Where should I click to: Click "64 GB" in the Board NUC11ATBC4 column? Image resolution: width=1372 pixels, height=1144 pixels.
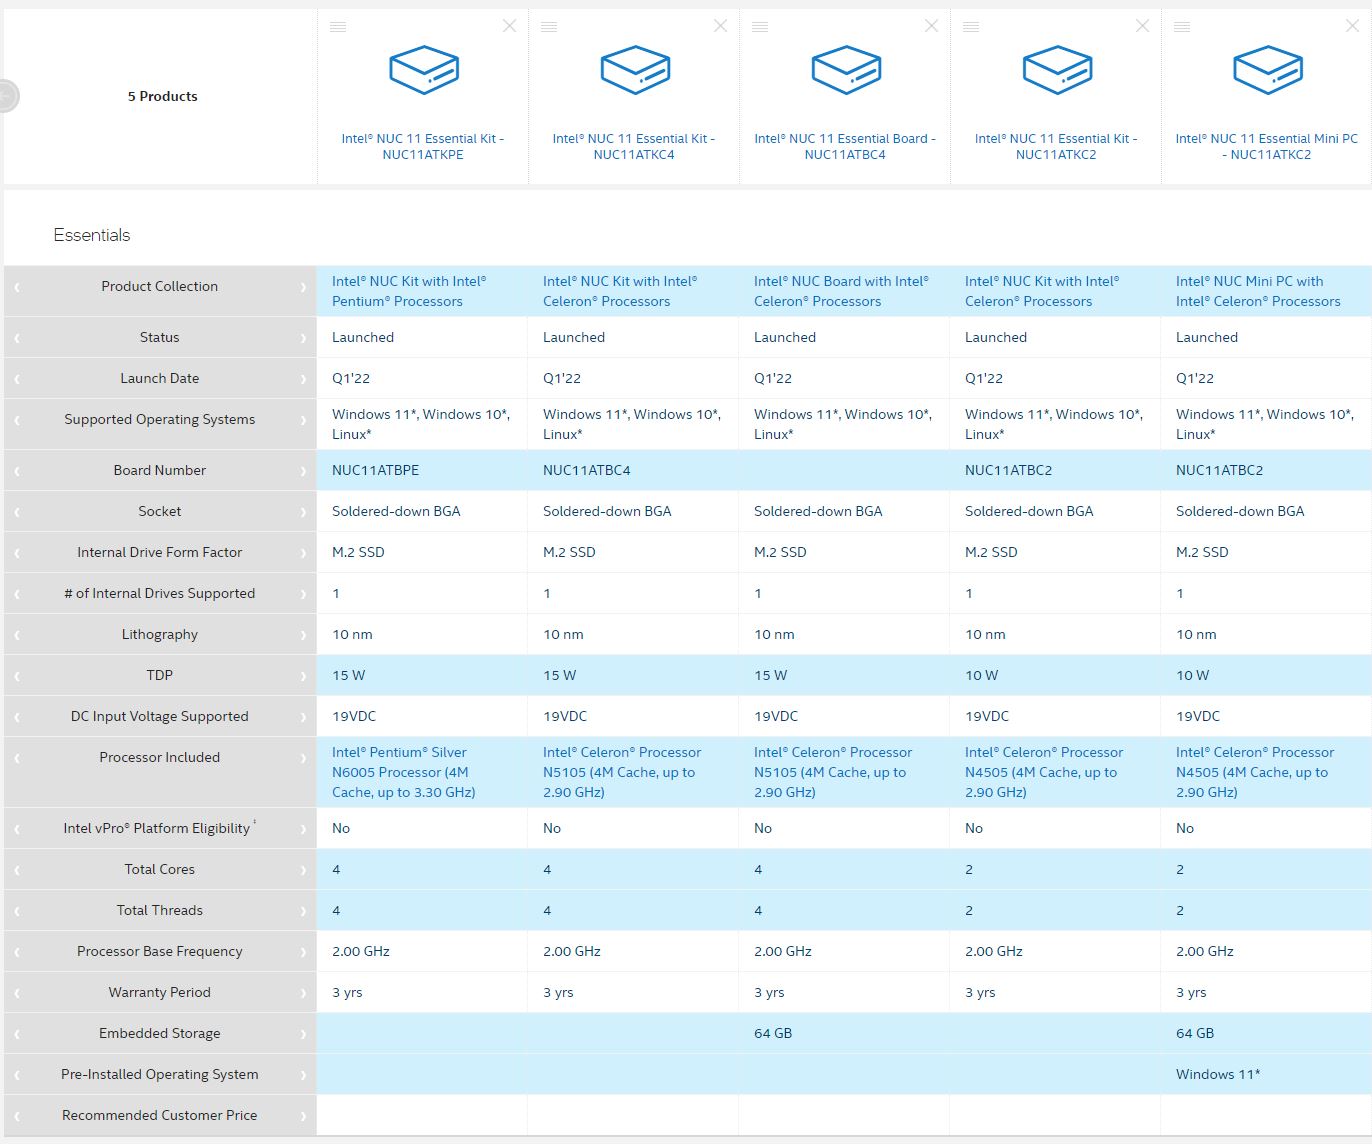tap(773, 1033)
